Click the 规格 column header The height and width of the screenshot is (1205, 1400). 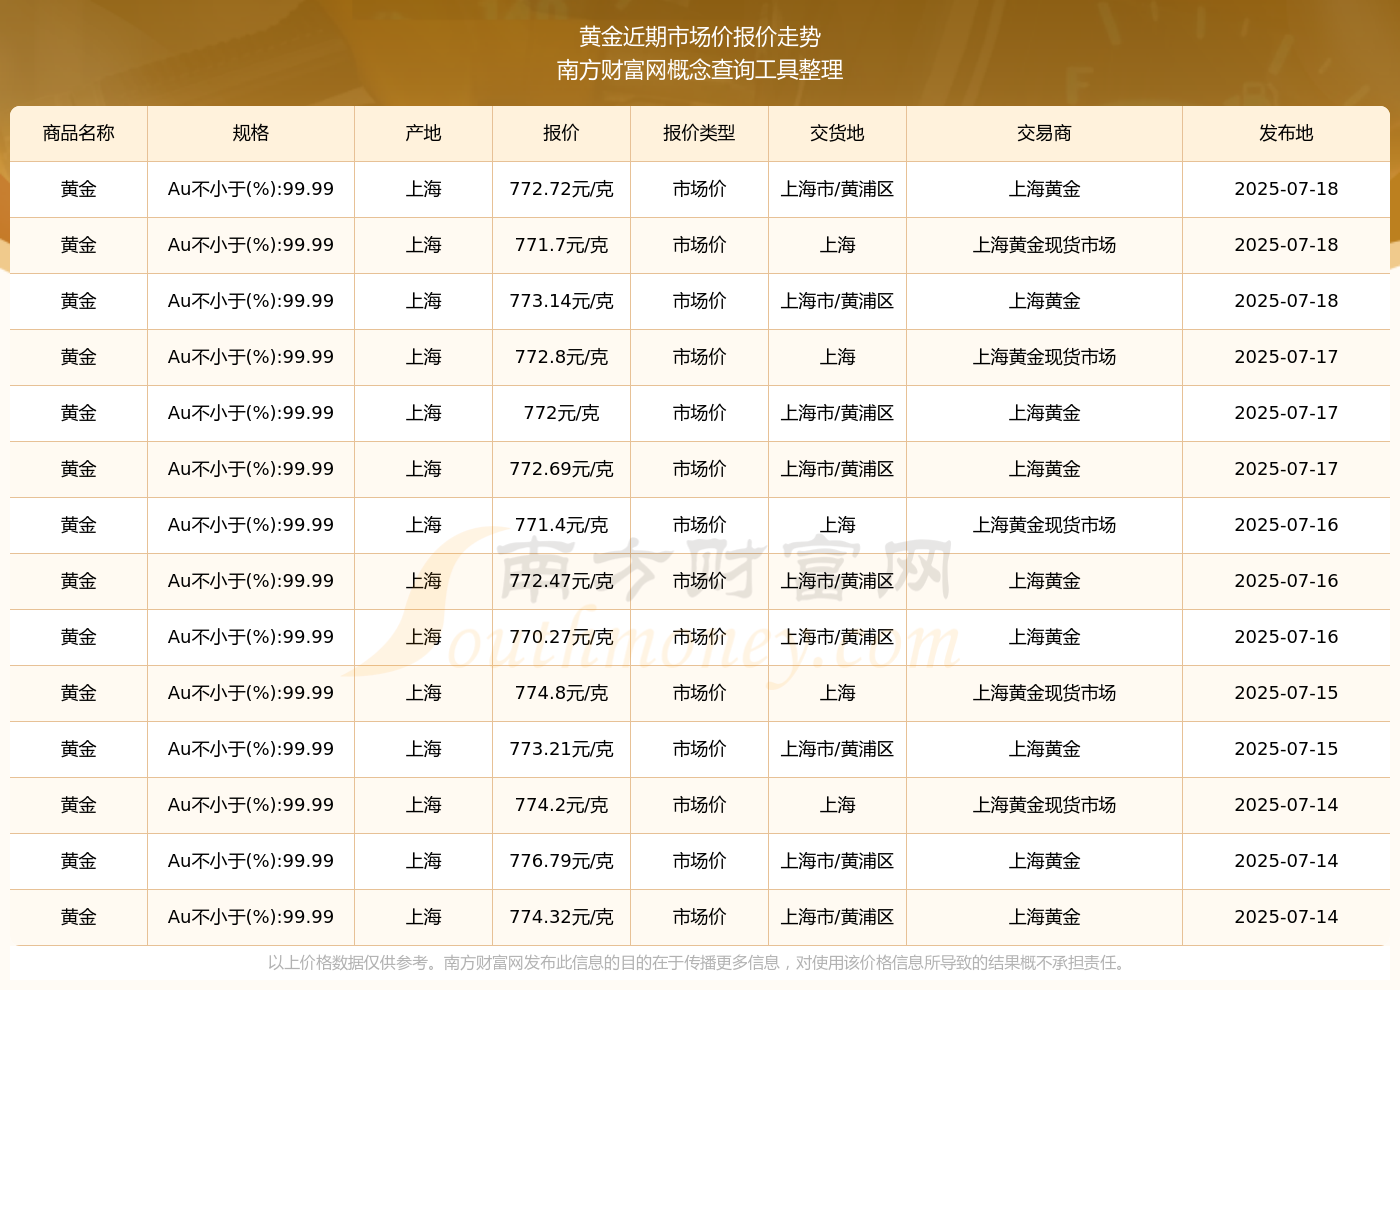coord(251,133)
